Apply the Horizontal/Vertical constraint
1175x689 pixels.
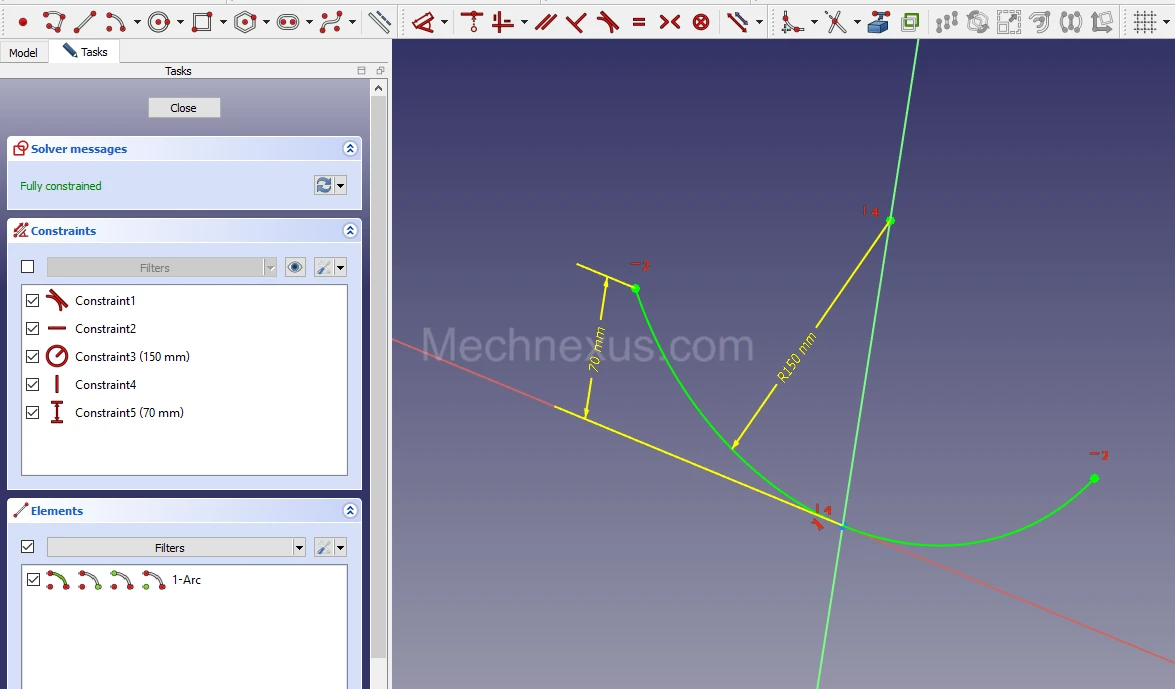click(x=503, y=22)
